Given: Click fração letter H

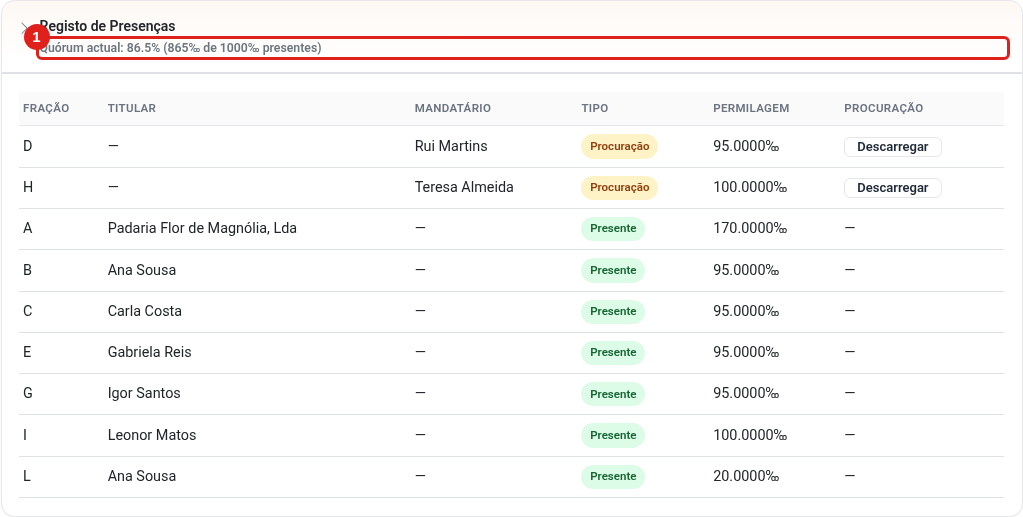Looking at the screenshot, I should [x=27, y=187].
